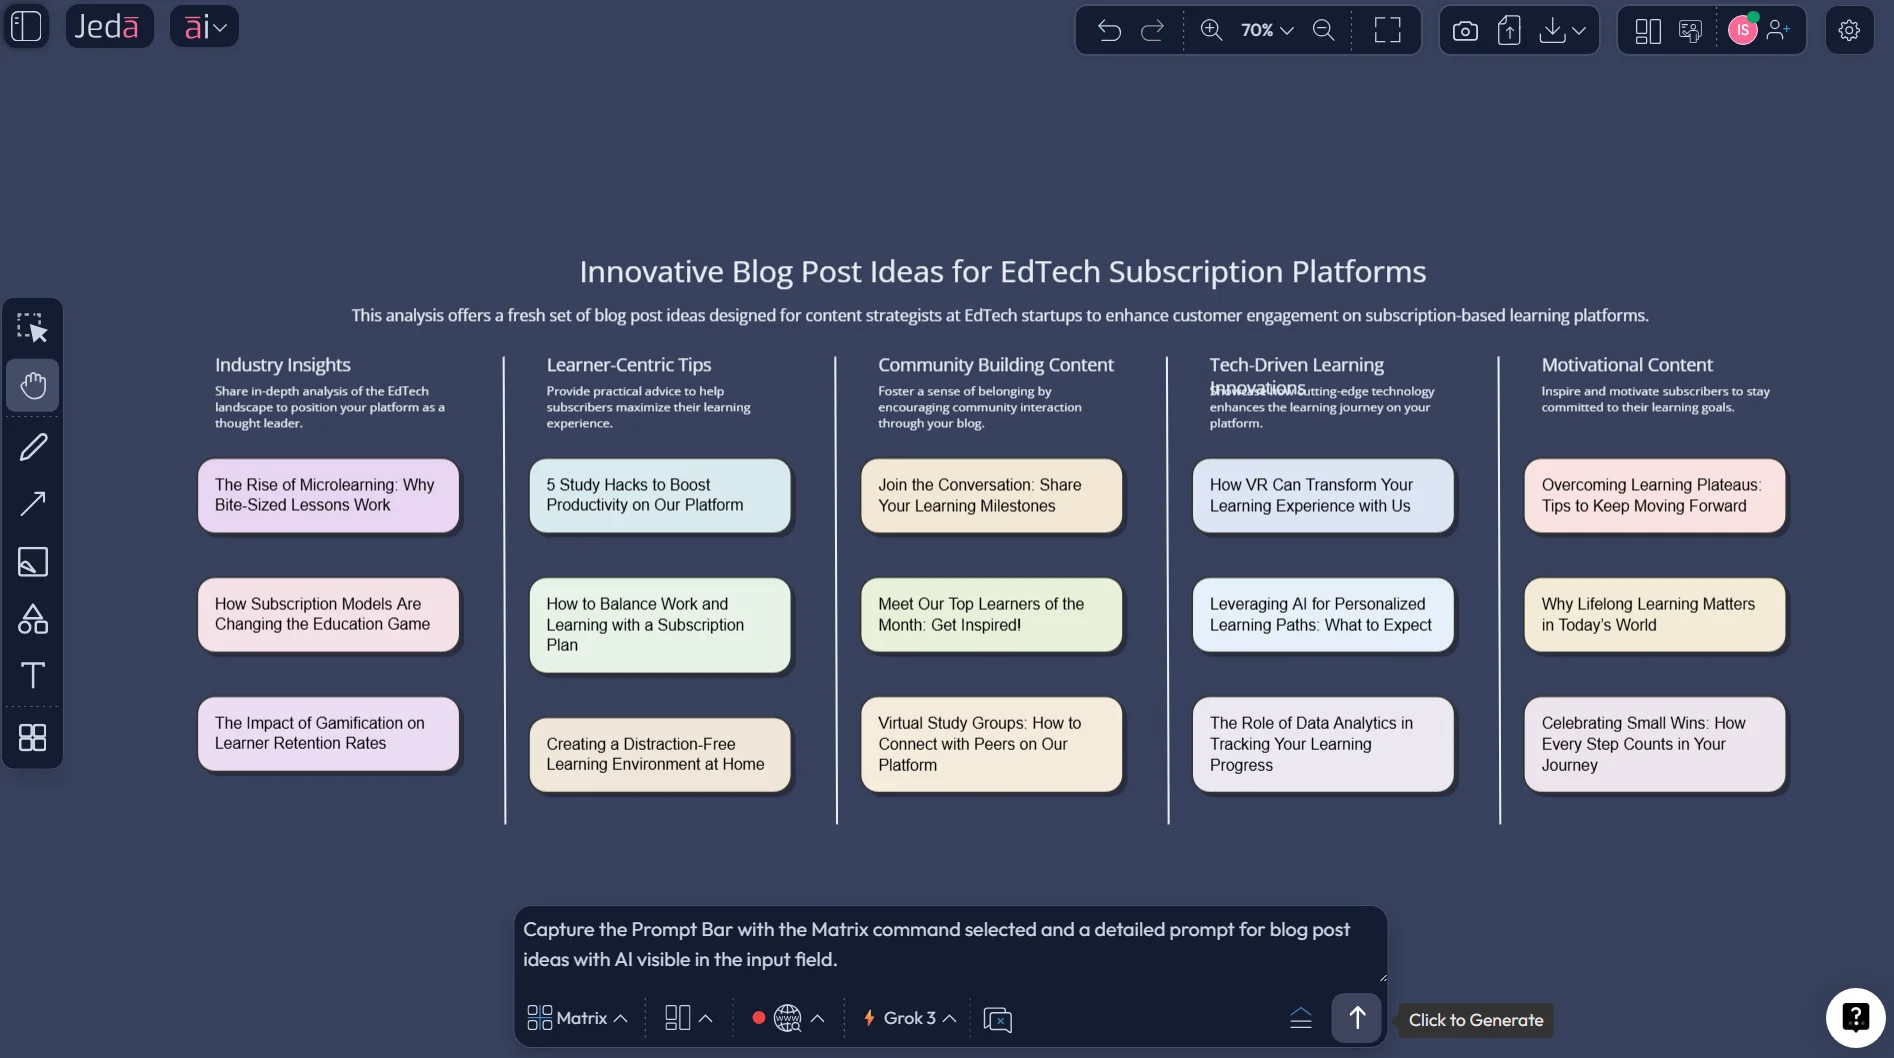Screen dimensions: 1894x1058
Task: Select the text tool
Action: pyautogui.click(x=33, y=676)
